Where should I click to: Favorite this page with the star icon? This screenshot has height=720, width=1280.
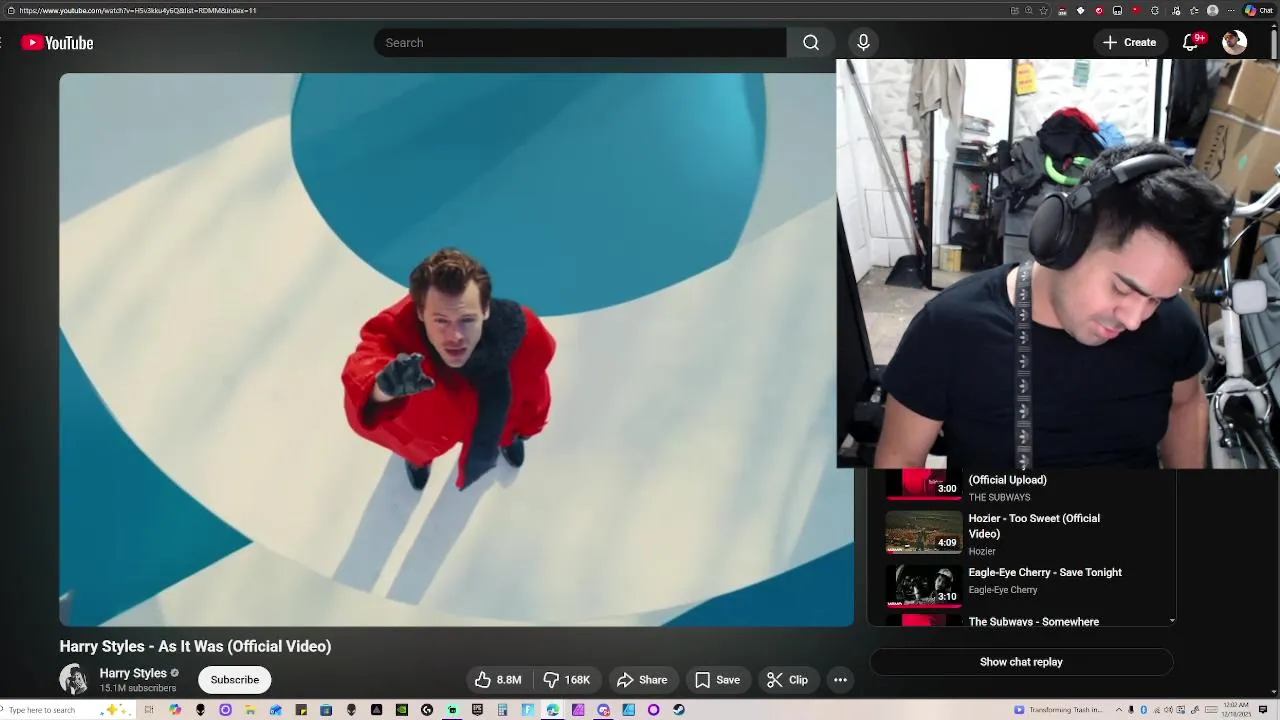click(x=1044, y=10)
